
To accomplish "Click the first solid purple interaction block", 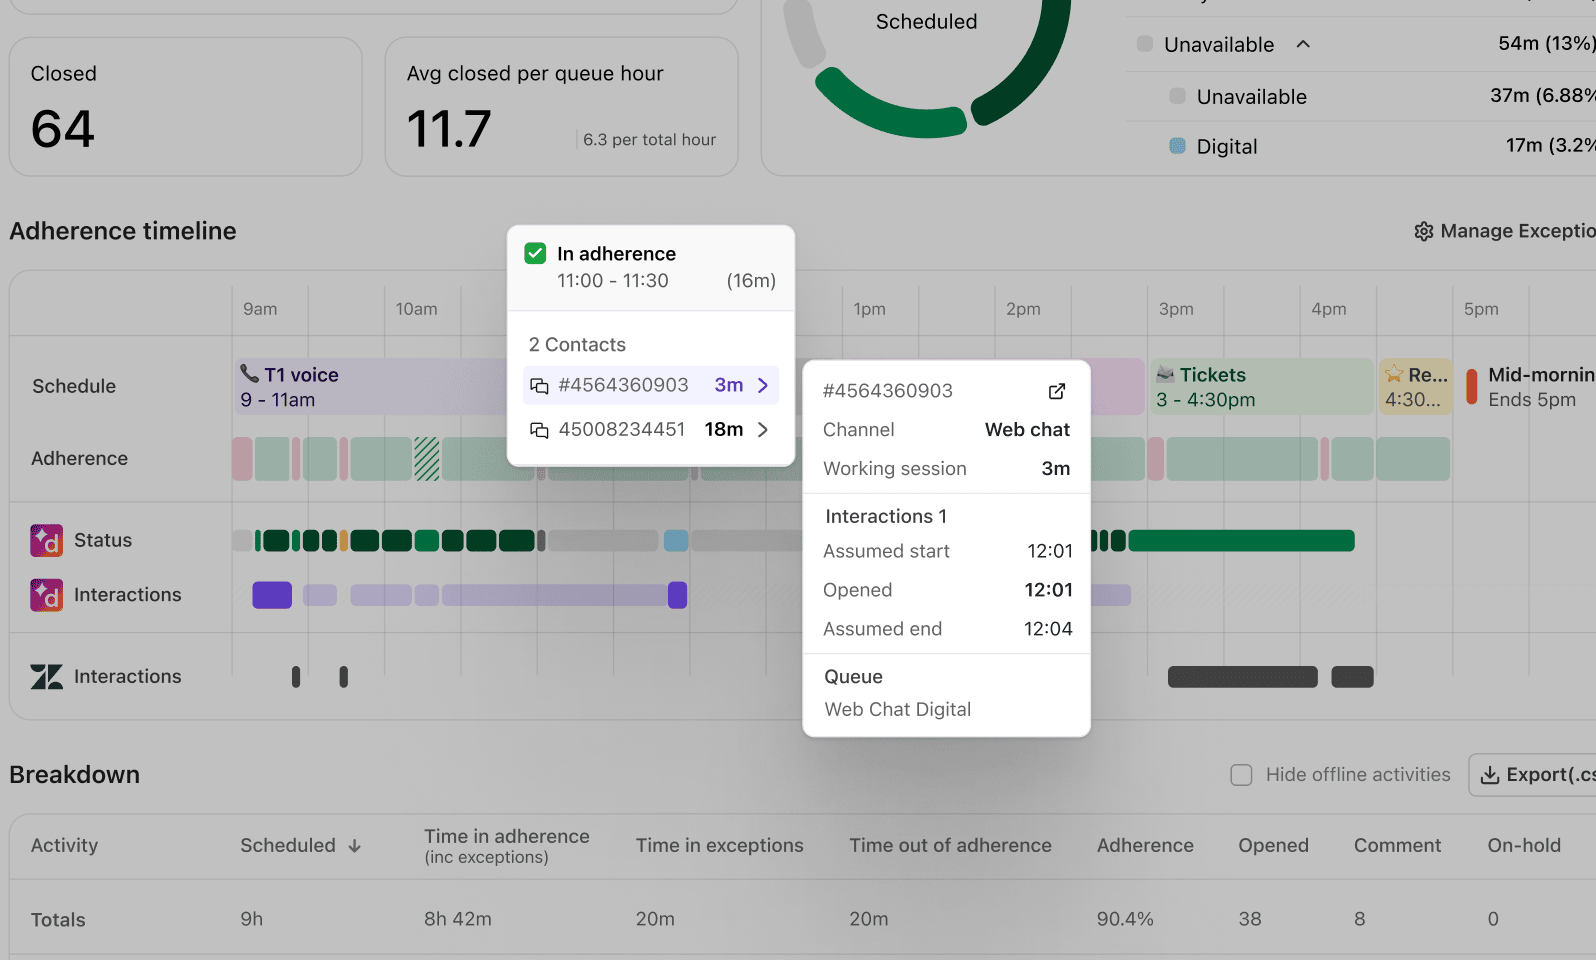I will (272, 595).
